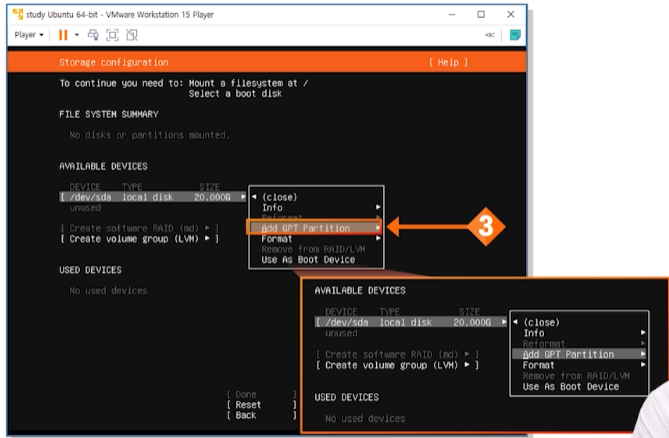
Task: Expand arrow at end of /dev/sda row
Action: coord(243,197)
